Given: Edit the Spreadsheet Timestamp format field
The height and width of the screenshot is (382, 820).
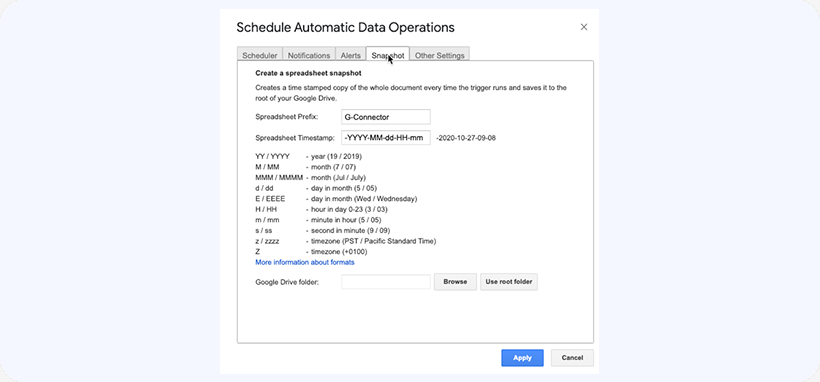Looking at the screenshot, I should 385,138.
